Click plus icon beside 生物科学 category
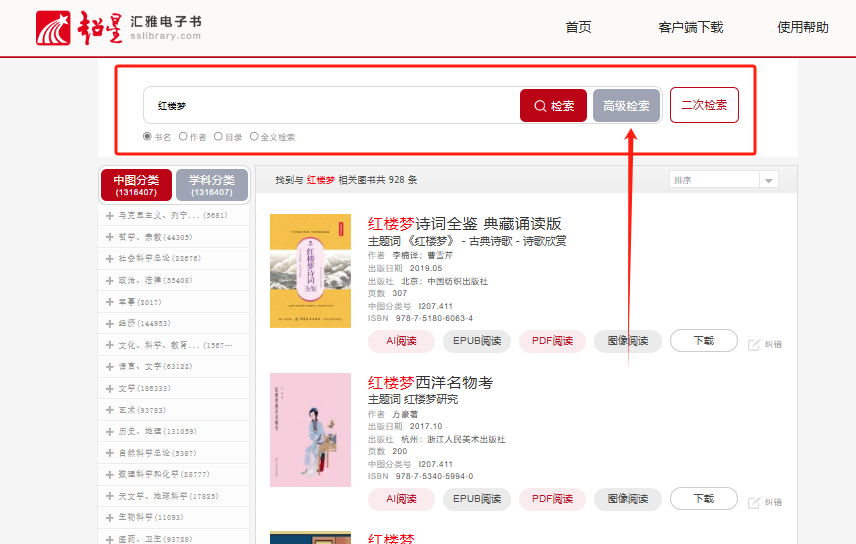This screenshot has width=856, height=544. point(110,517)
